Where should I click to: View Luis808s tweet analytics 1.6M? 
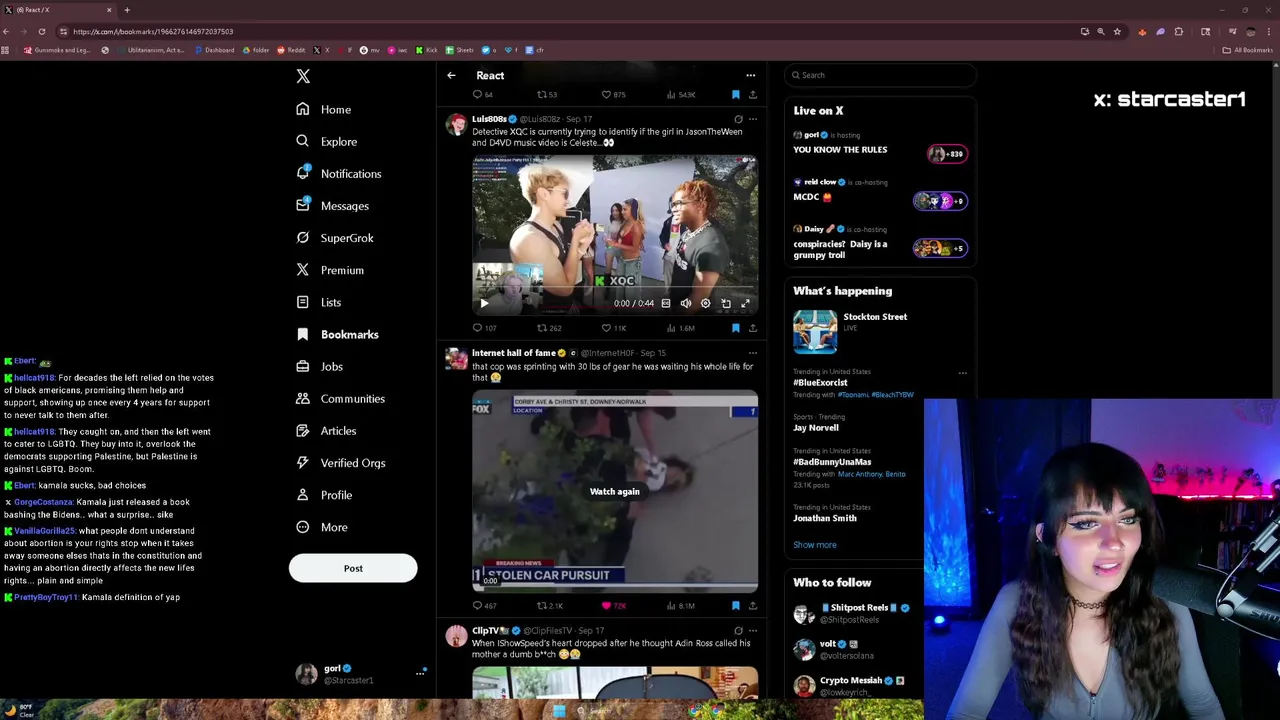click(x=680, y=328)
